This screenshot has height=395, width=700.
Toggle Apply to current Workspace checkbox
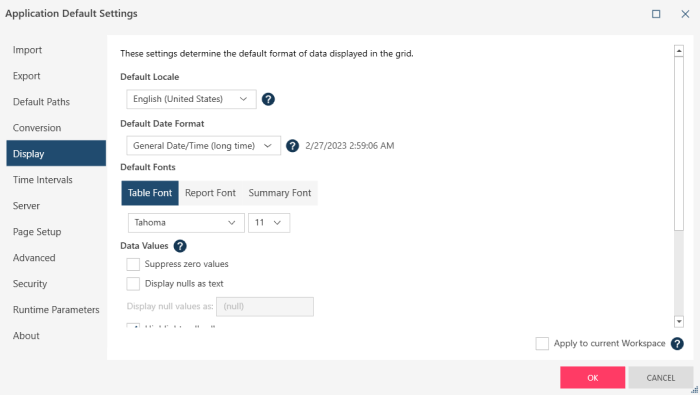pos(542,343)
